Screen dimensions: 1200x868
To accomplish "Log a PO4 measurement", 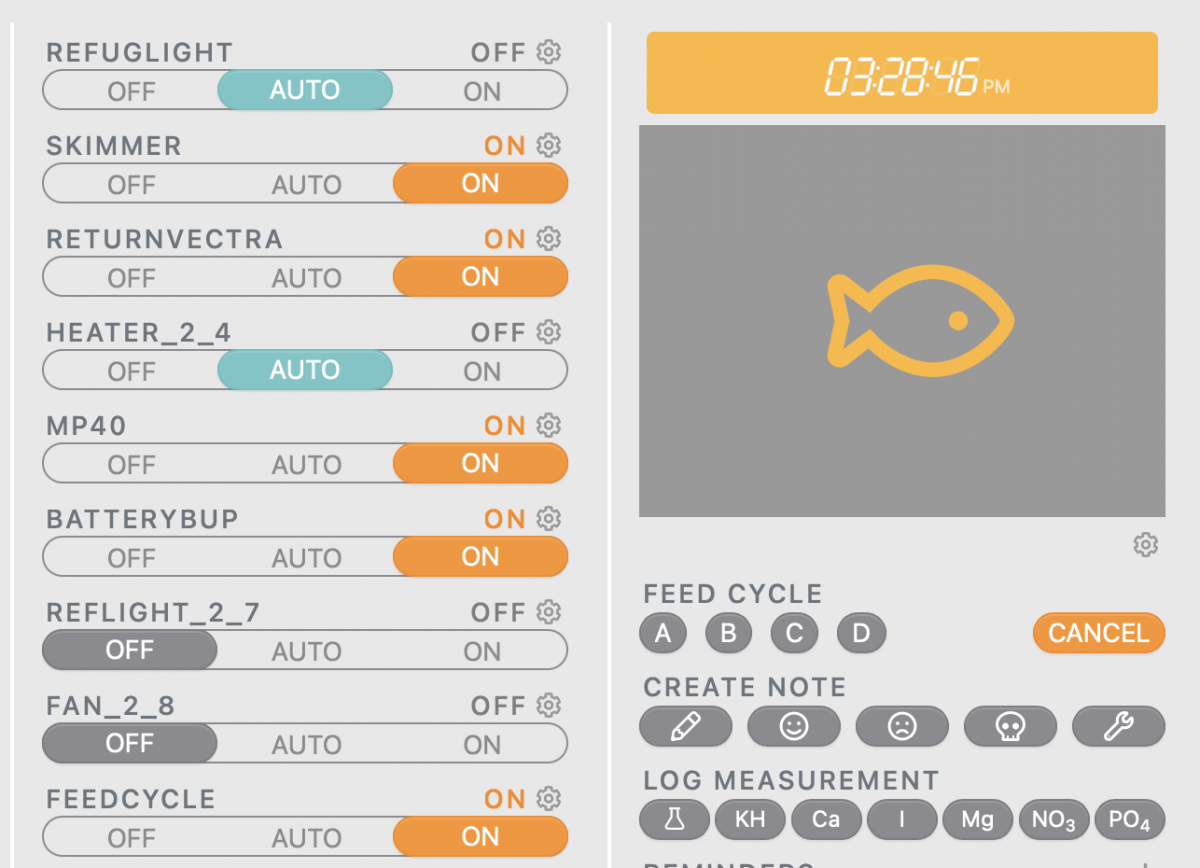I will (1130, 820).
